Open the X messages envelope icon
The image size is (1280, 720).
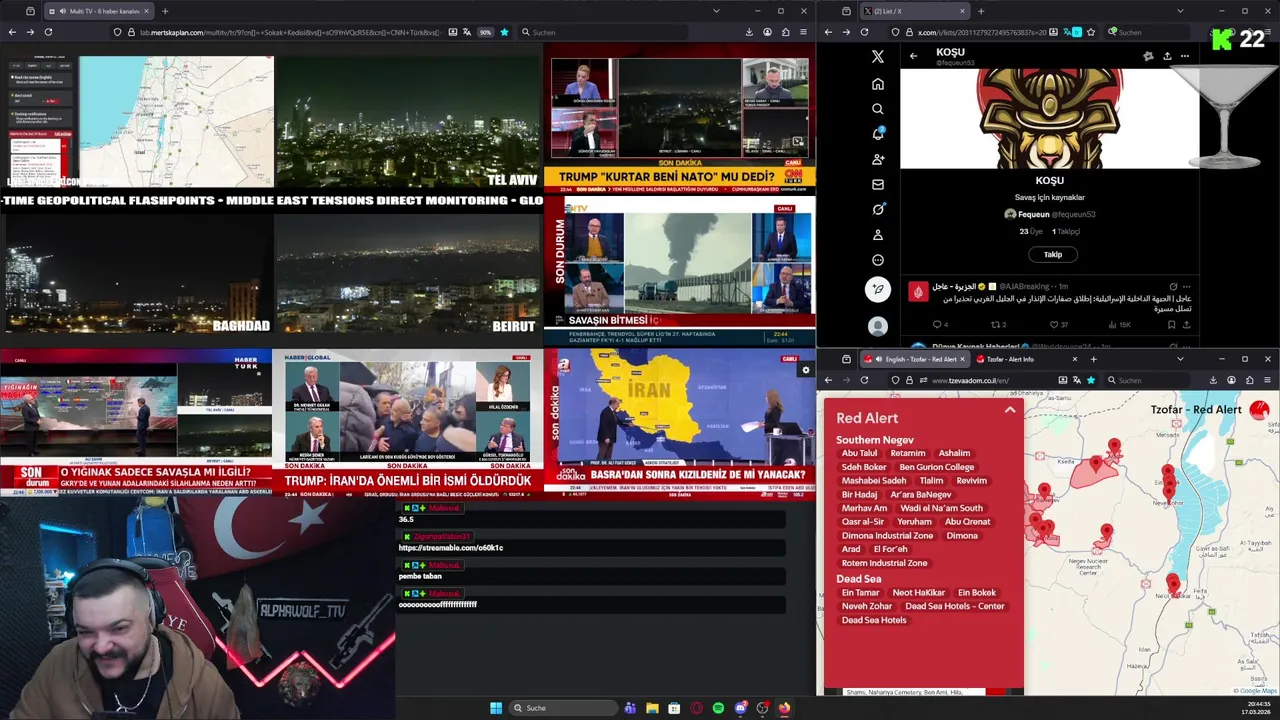(878, 184)
